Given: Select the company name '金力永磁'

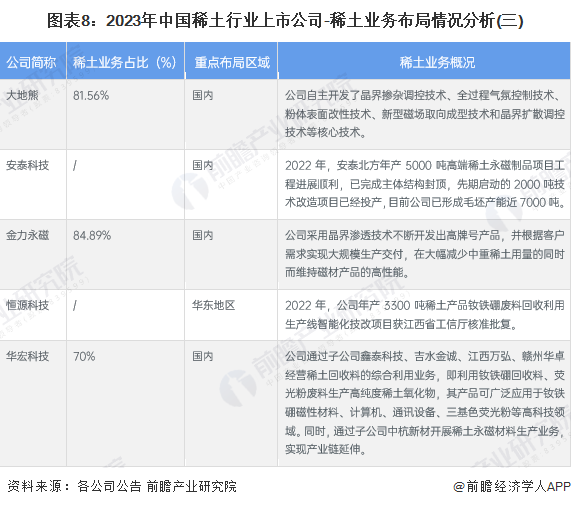Looking at the screenshot, I should [x=28, y=235].
